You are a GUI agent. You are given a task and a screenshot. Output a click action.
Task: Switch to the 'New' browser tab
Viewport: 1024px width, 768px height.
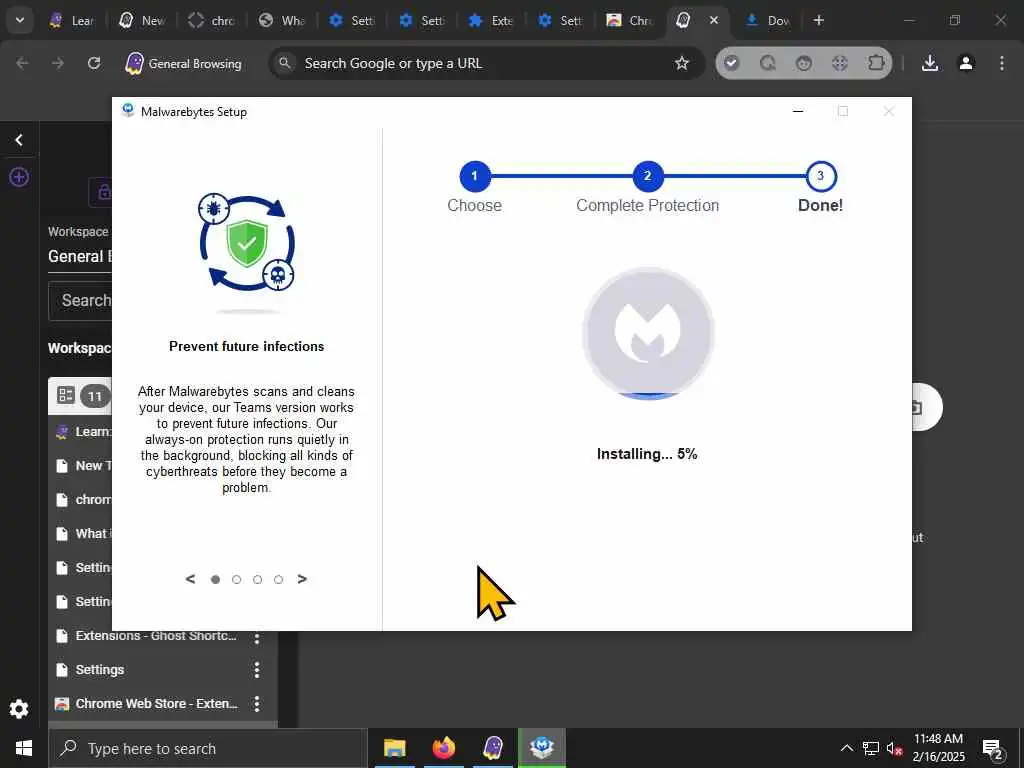click(143, 20)
